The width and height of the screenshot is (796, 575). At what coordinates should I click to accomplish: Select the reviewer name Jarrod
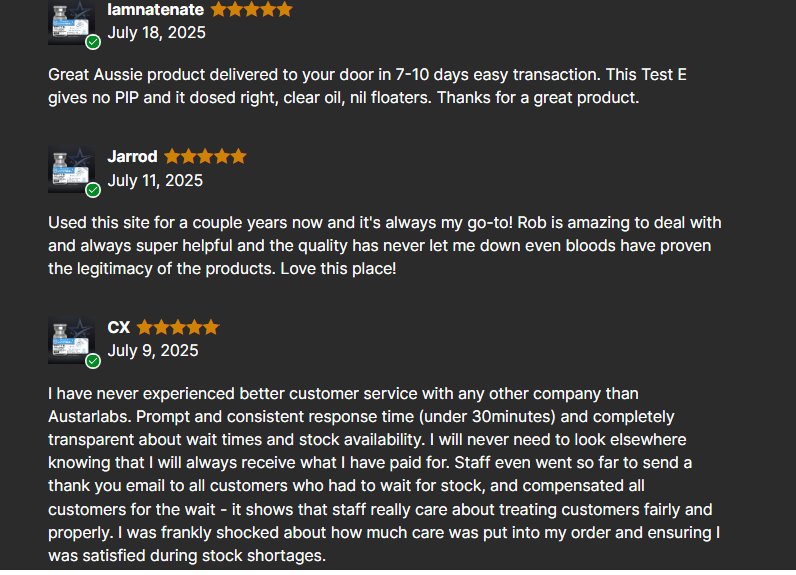(132, 156)
